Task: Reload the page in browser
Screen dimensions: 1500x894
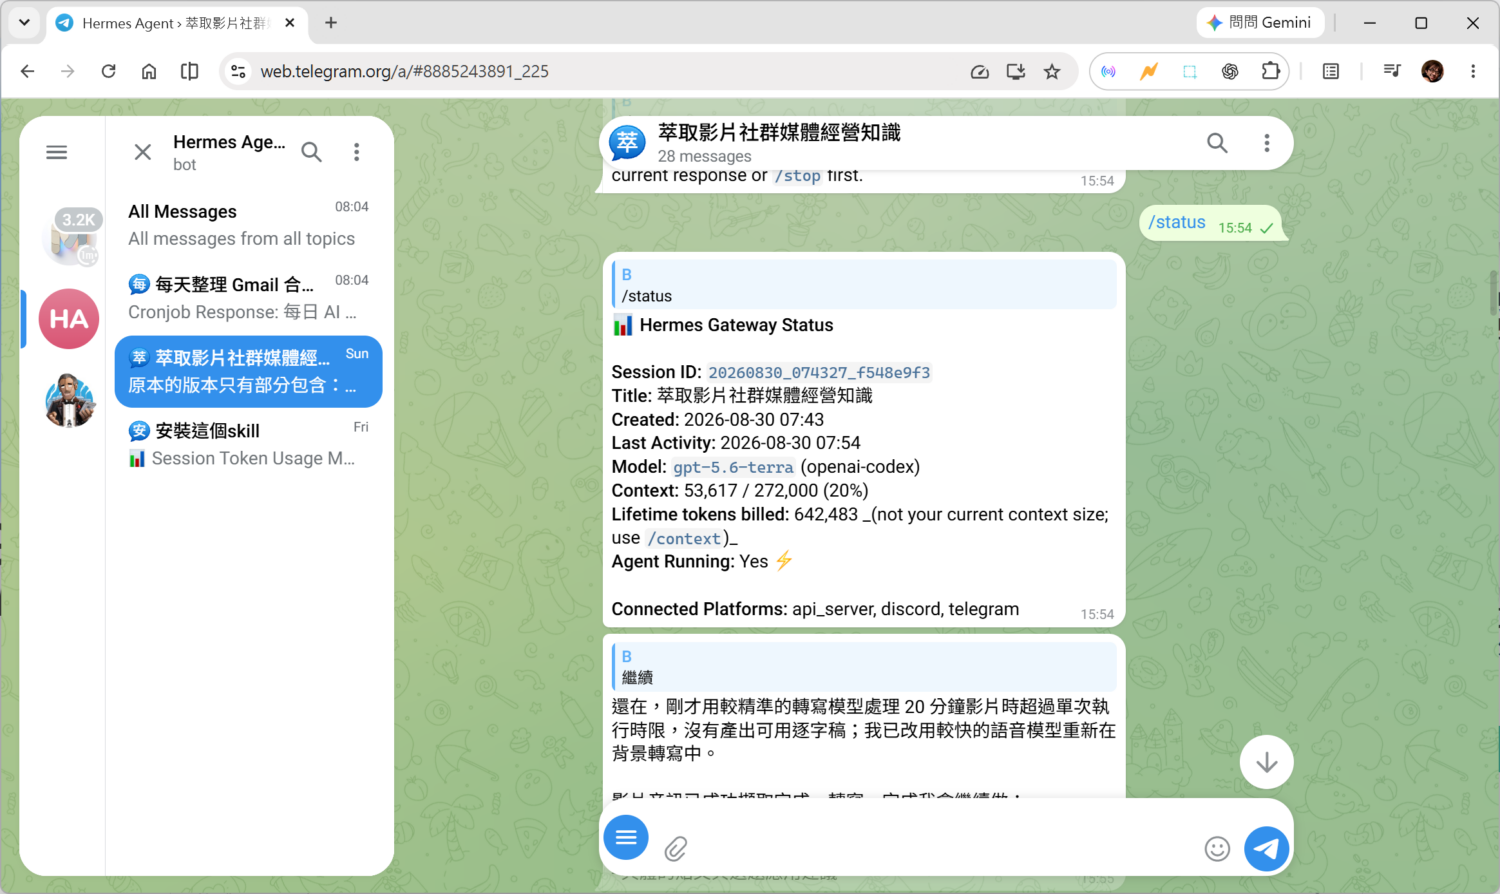Action: (x=108, y=71)
